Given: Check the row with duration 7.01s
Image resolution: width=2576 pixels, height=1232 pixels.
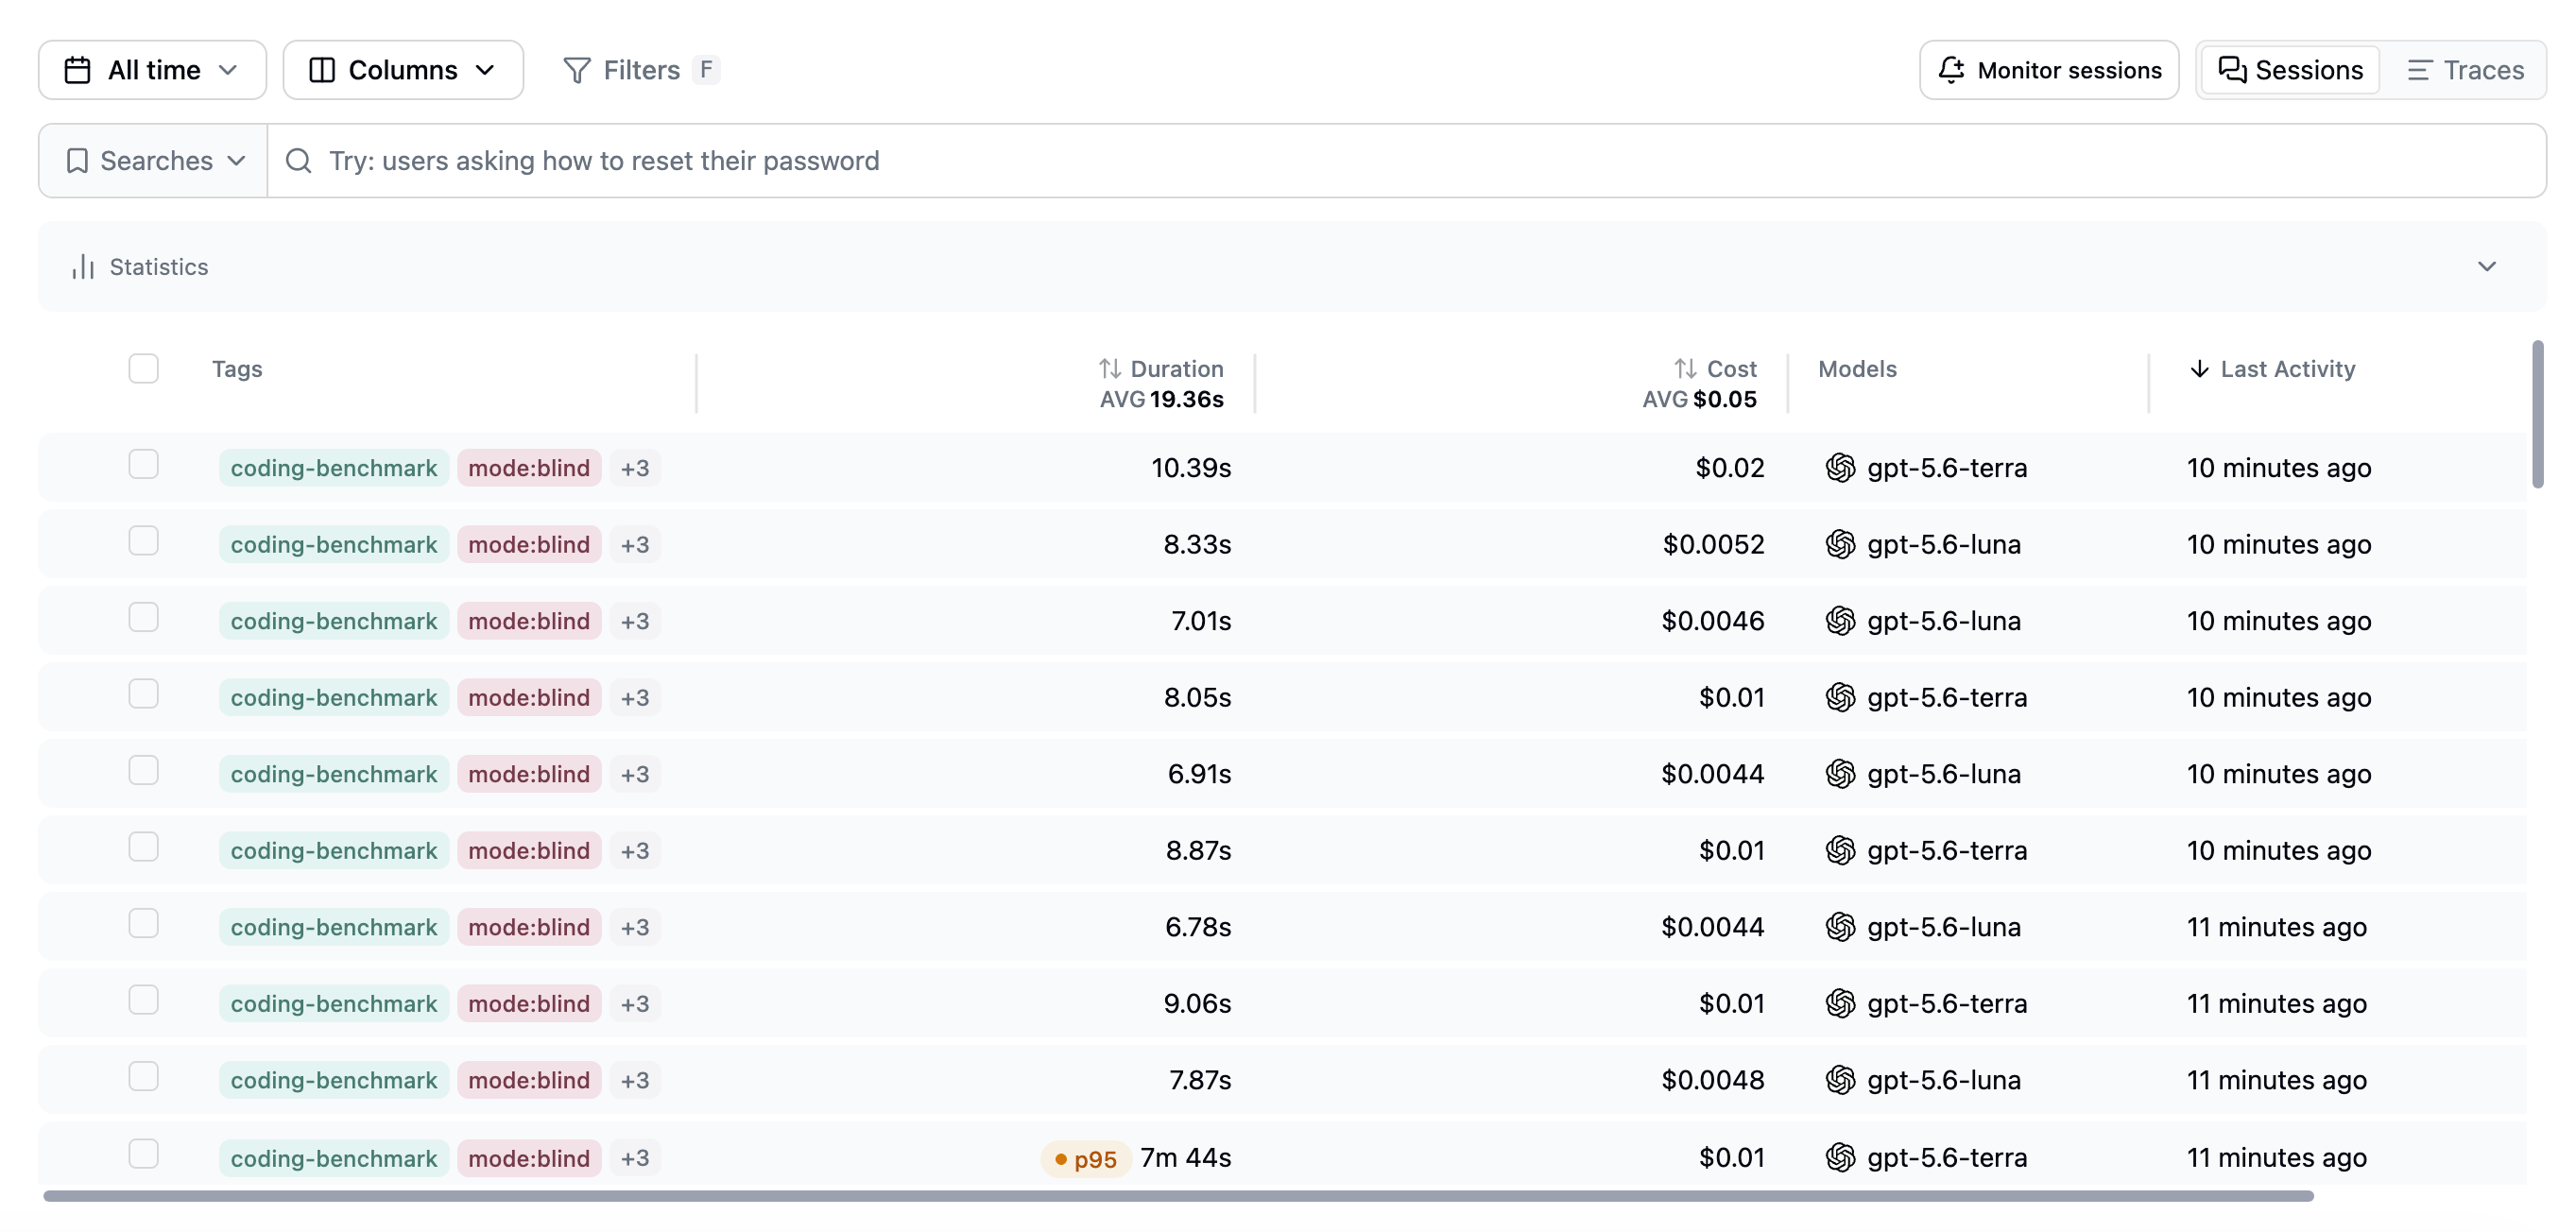Looking at the screenshot, I should pyautogui.click(x=144, y=618).
